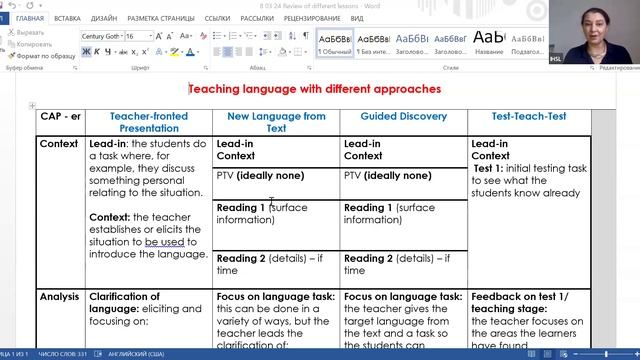Click the Redo/Repeat icon
The image size is (640, 360).
click(x=30, y=5)
